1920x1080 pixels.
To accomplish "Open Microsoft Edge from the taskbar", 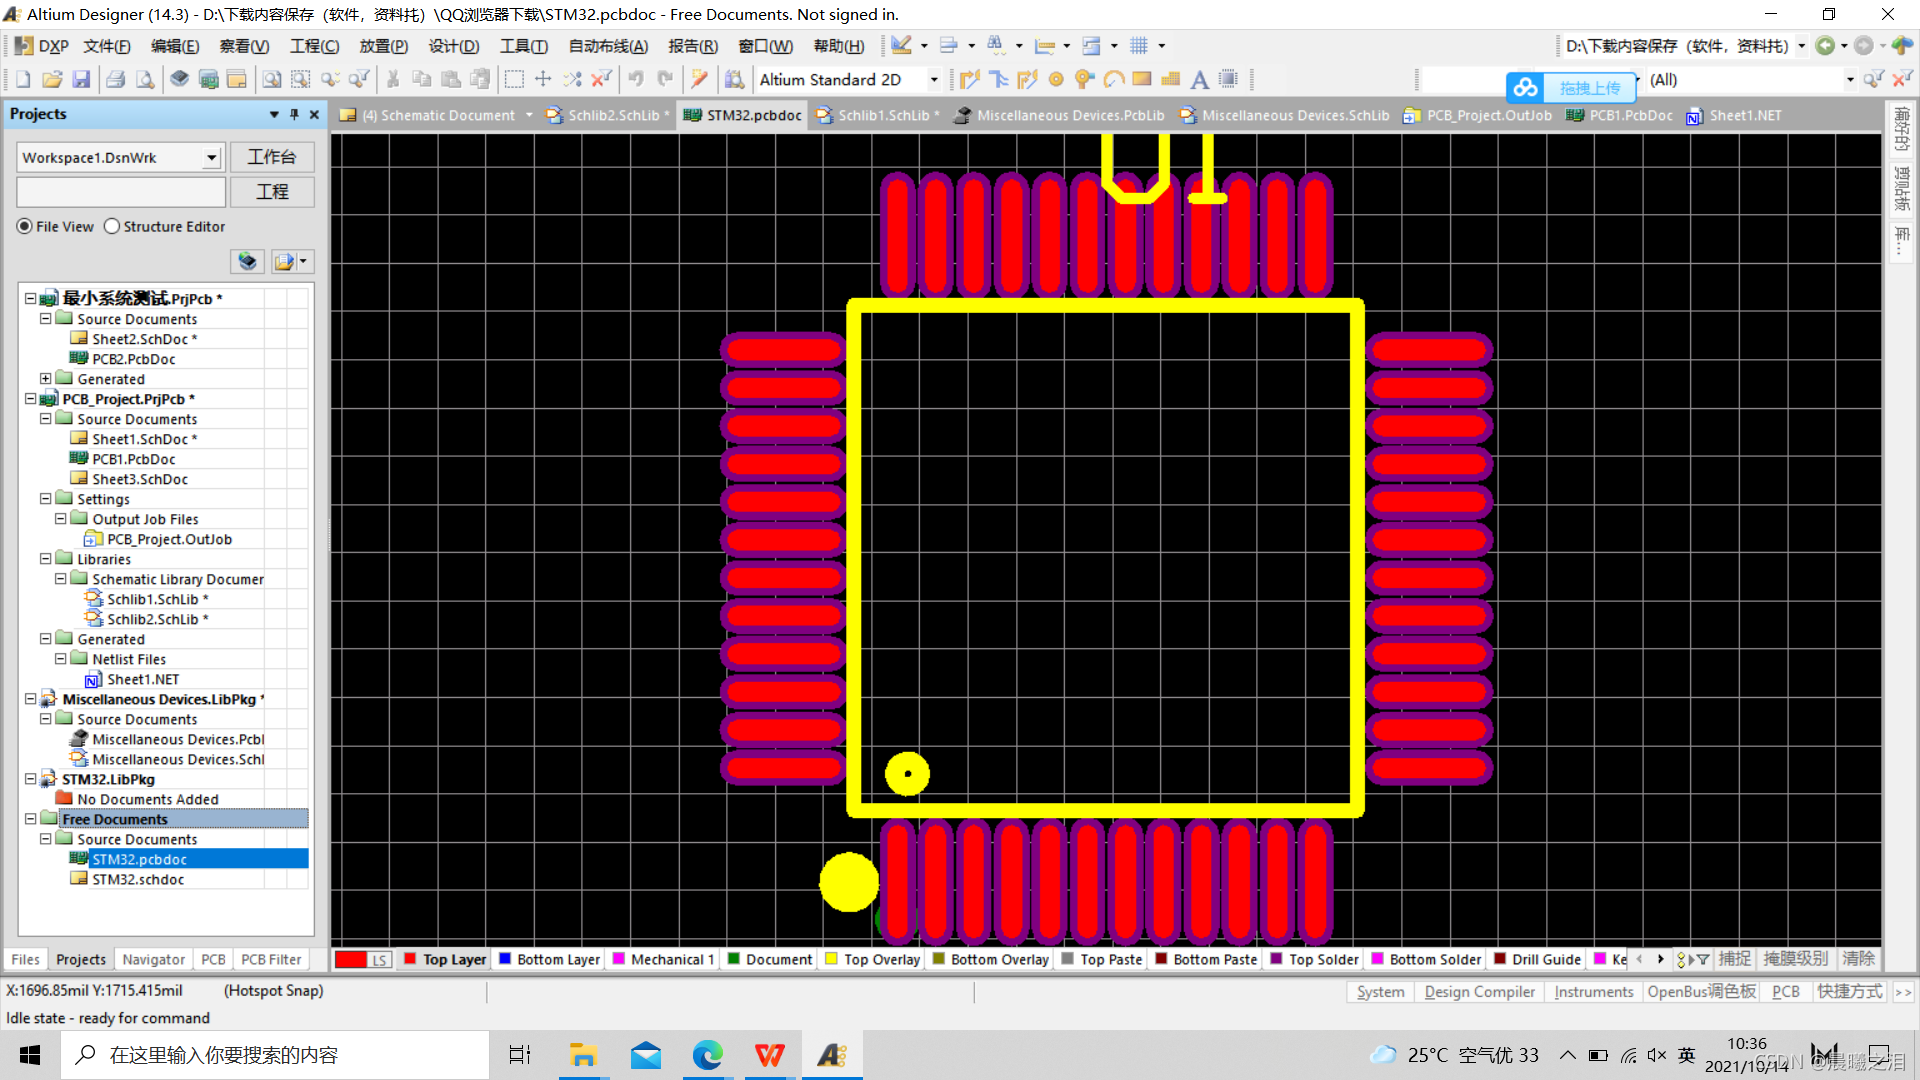I will click(707, 1055).
